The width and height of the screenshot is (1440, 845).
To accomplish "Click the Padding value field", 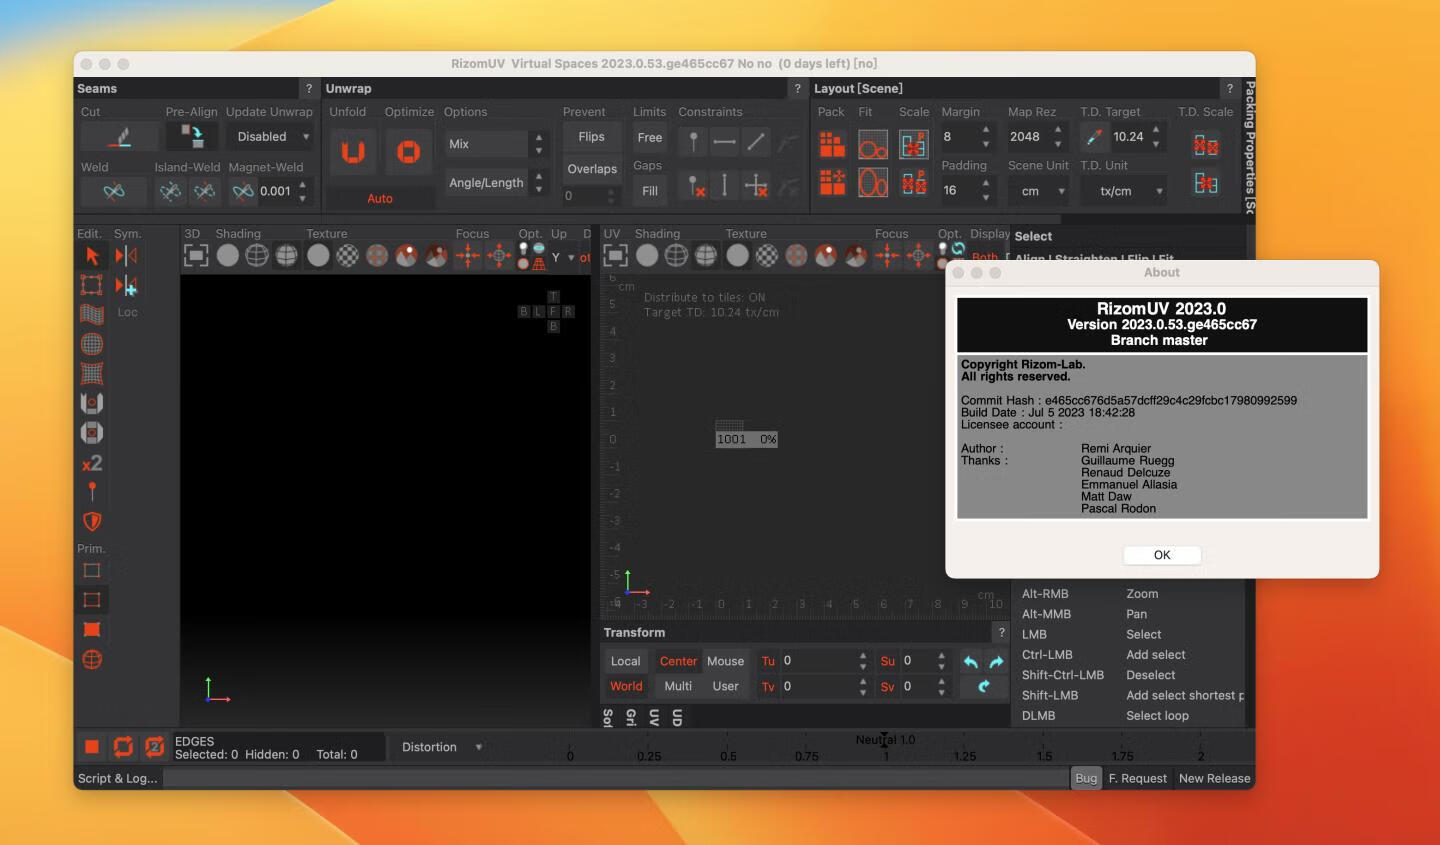I will 959,190.
